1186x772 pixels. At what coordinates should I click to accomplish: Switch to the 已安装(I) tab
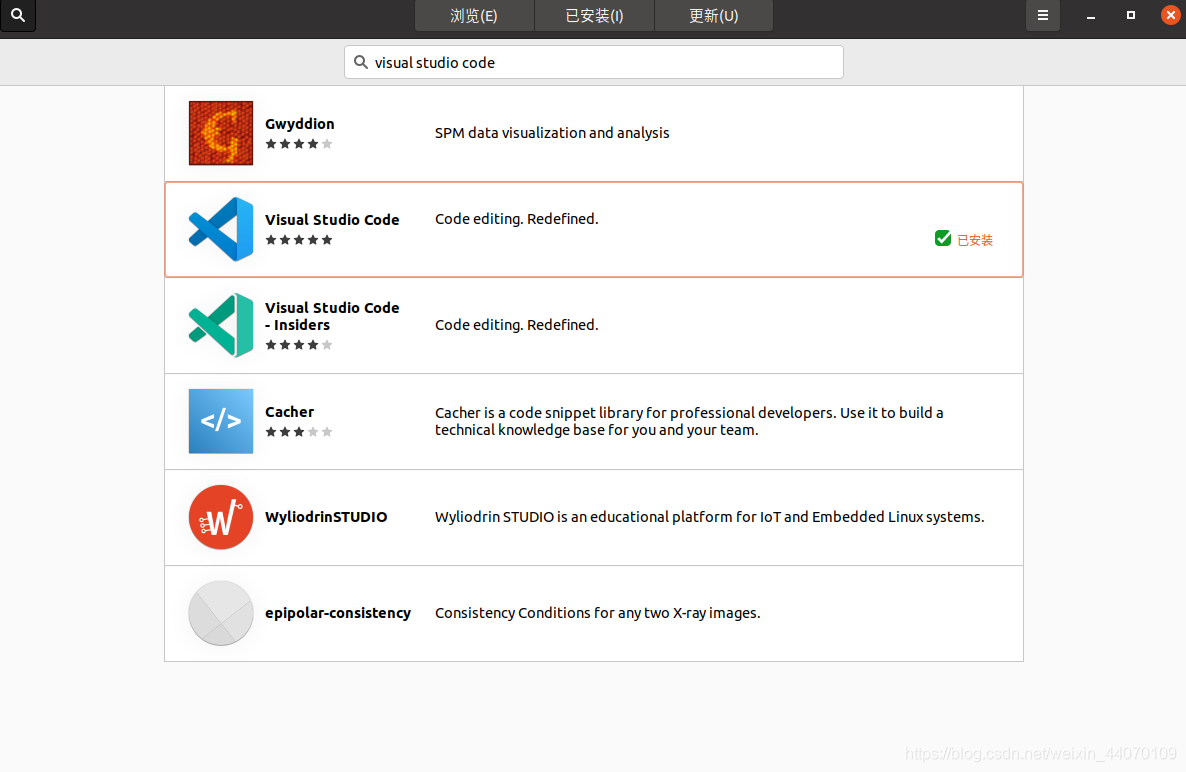(x=594, y=16)
